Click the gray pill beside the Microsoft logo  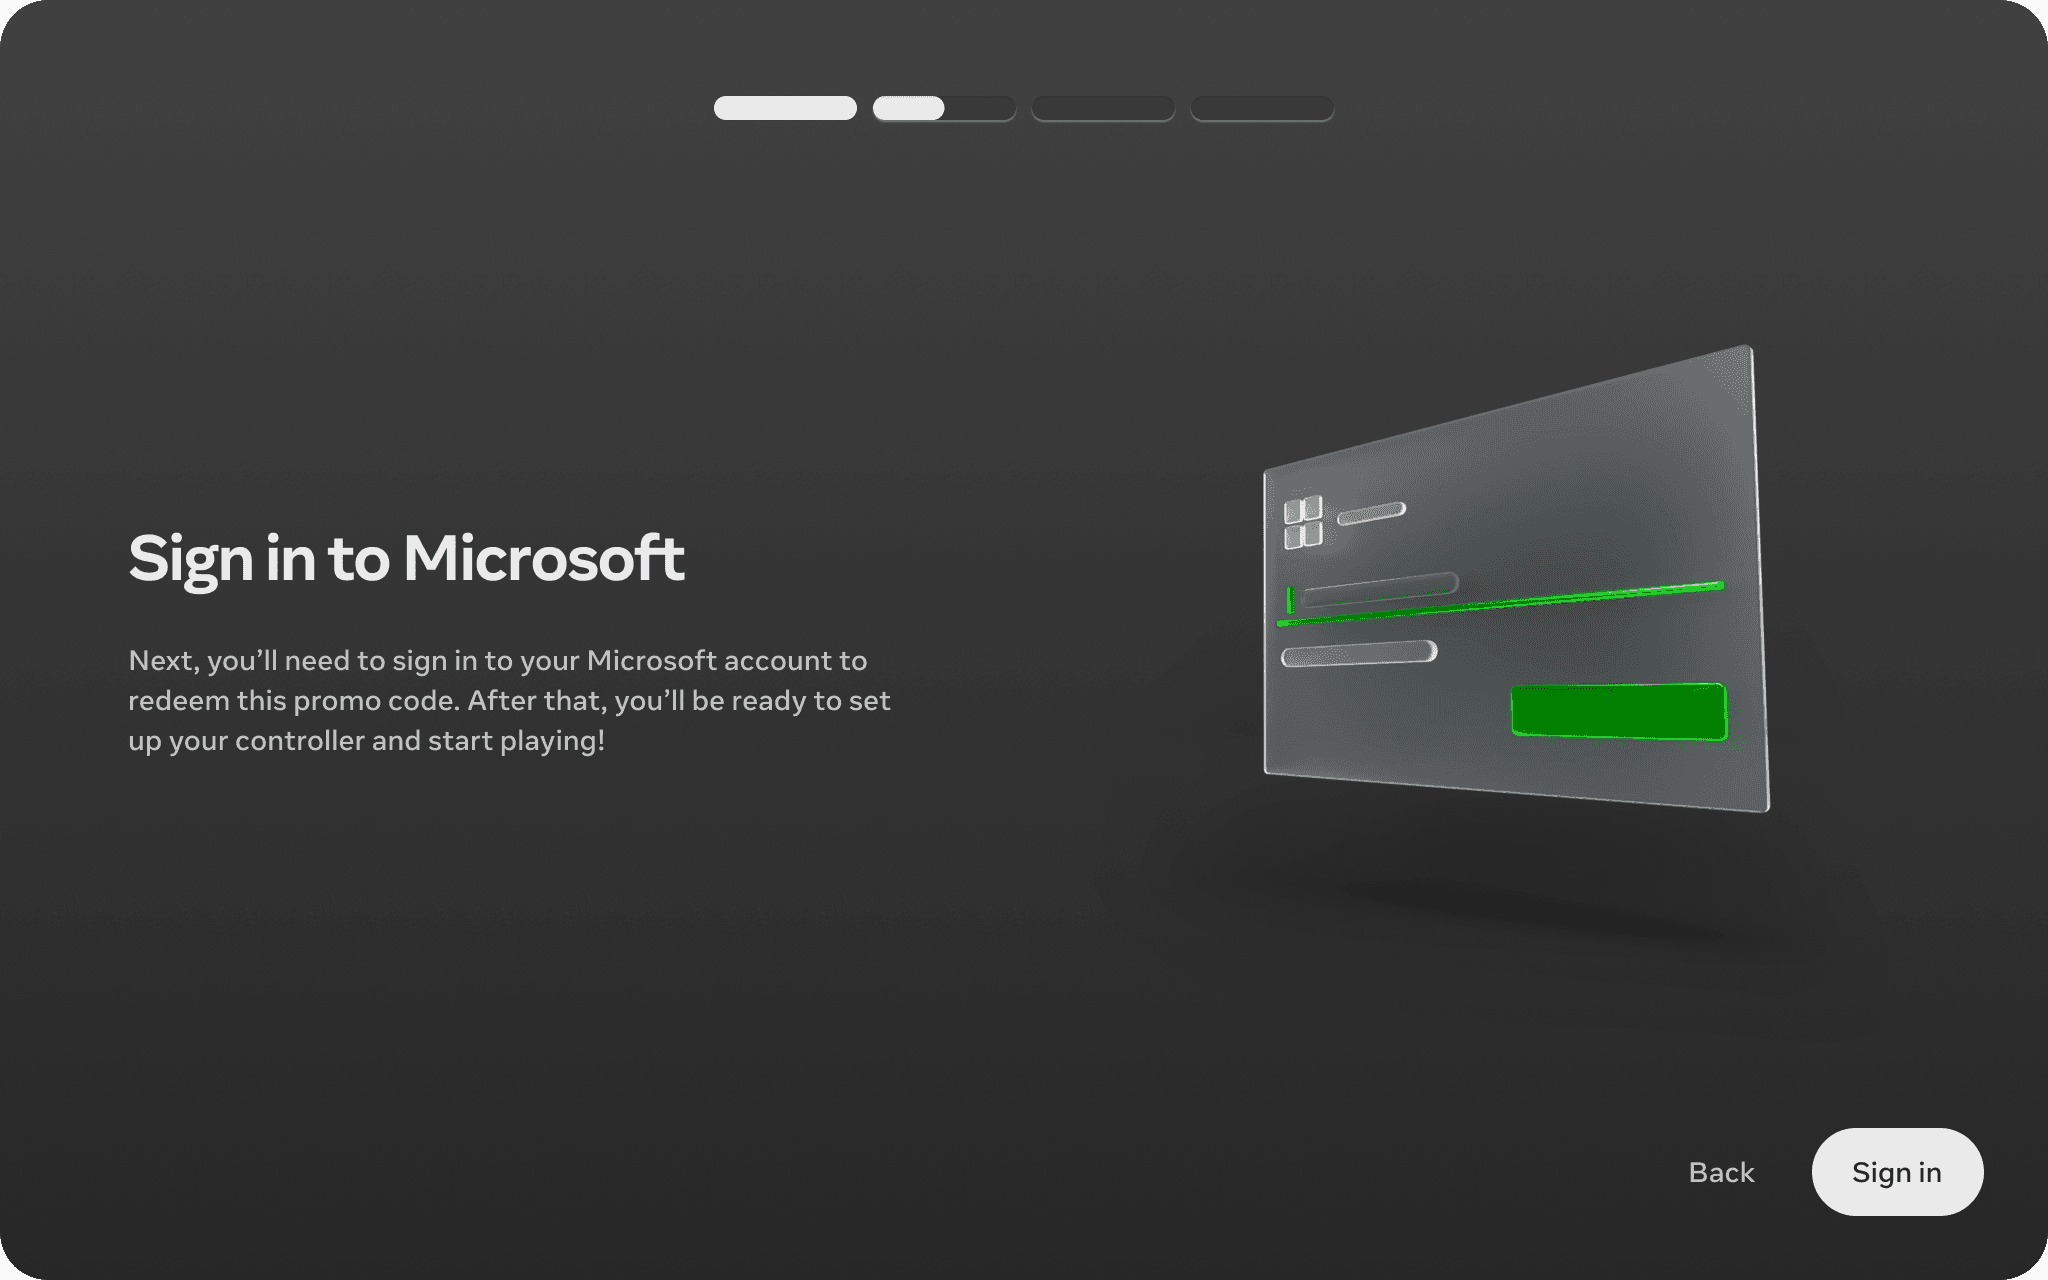tap(1371, 514)
